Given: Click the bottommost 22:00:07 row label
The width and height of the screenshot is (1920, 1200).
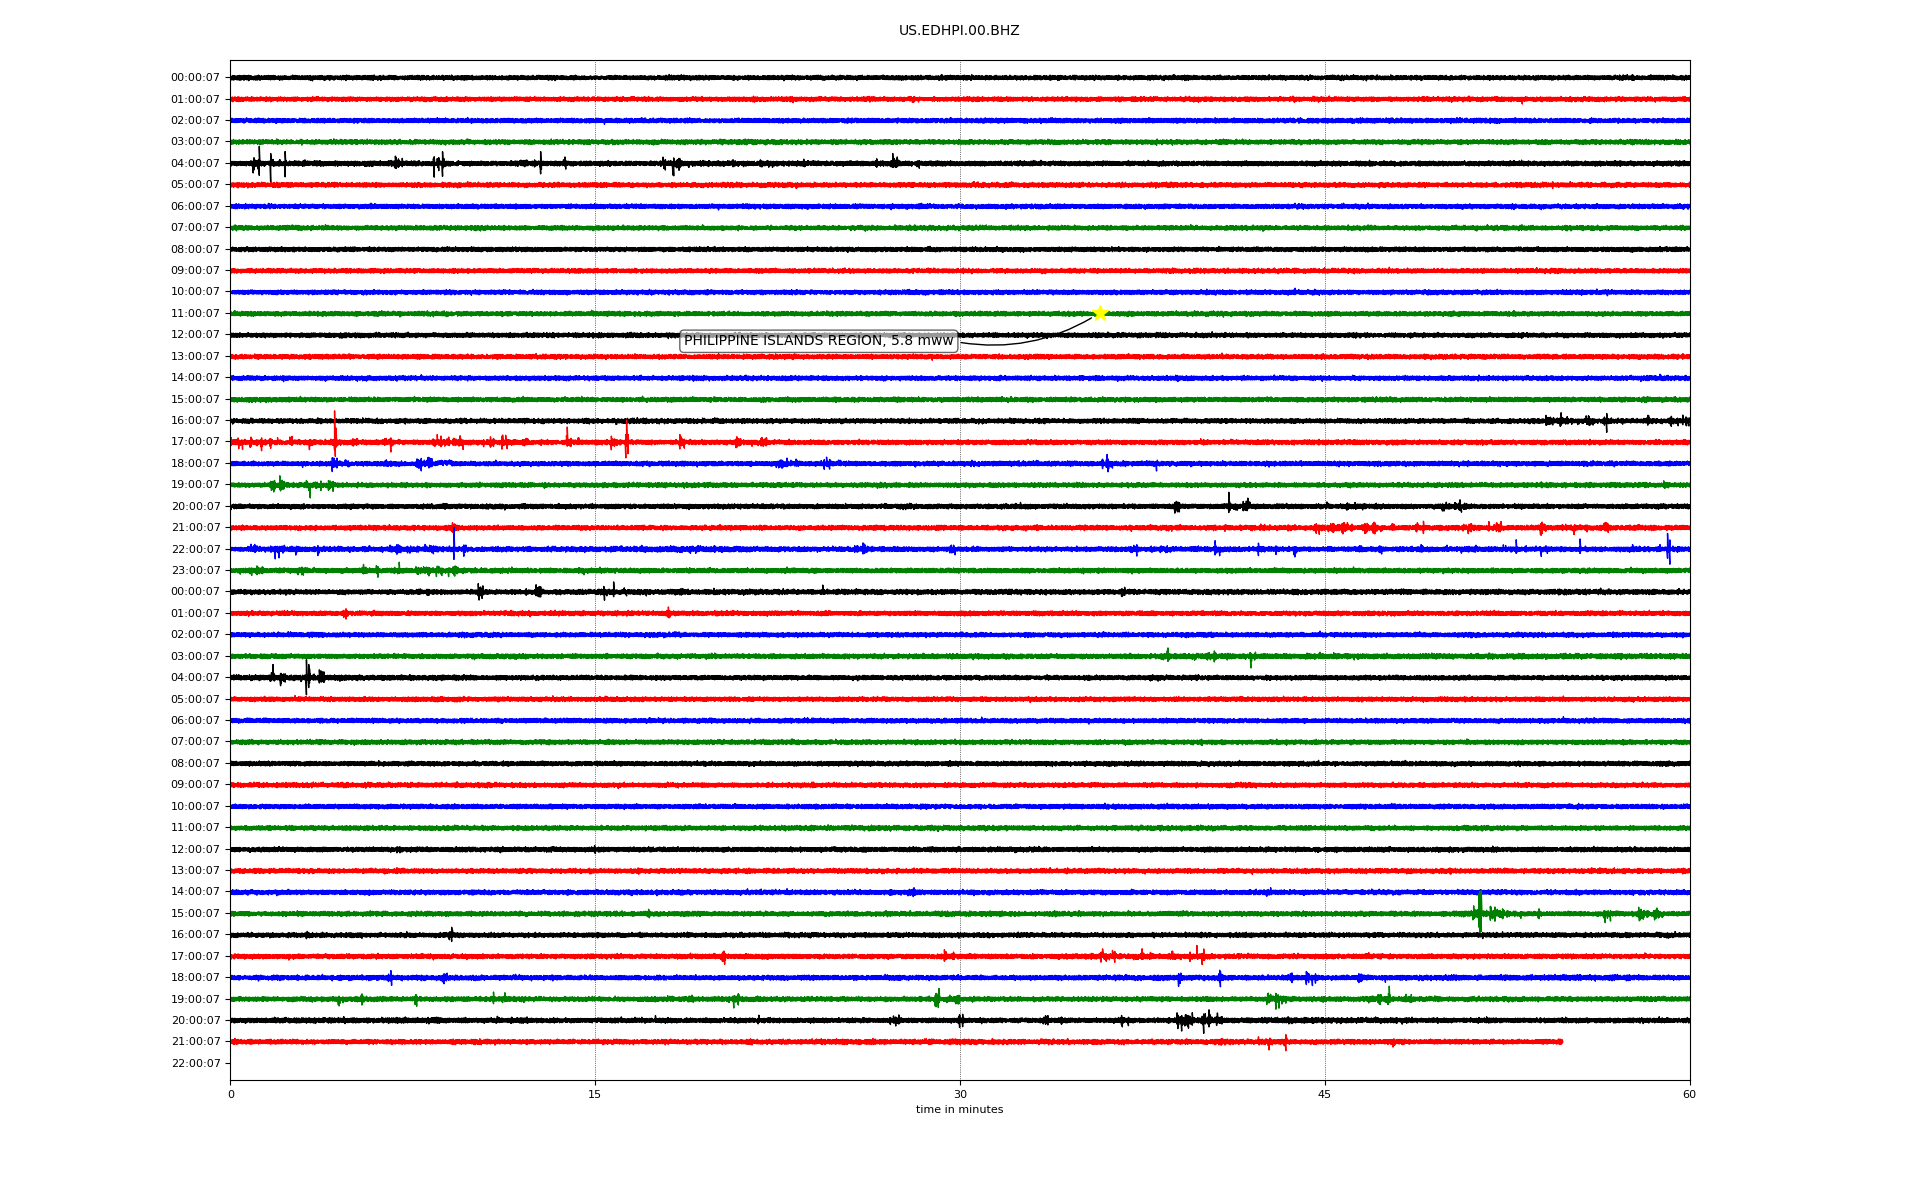Looking at the screenshot, I should coord(195,1063).
